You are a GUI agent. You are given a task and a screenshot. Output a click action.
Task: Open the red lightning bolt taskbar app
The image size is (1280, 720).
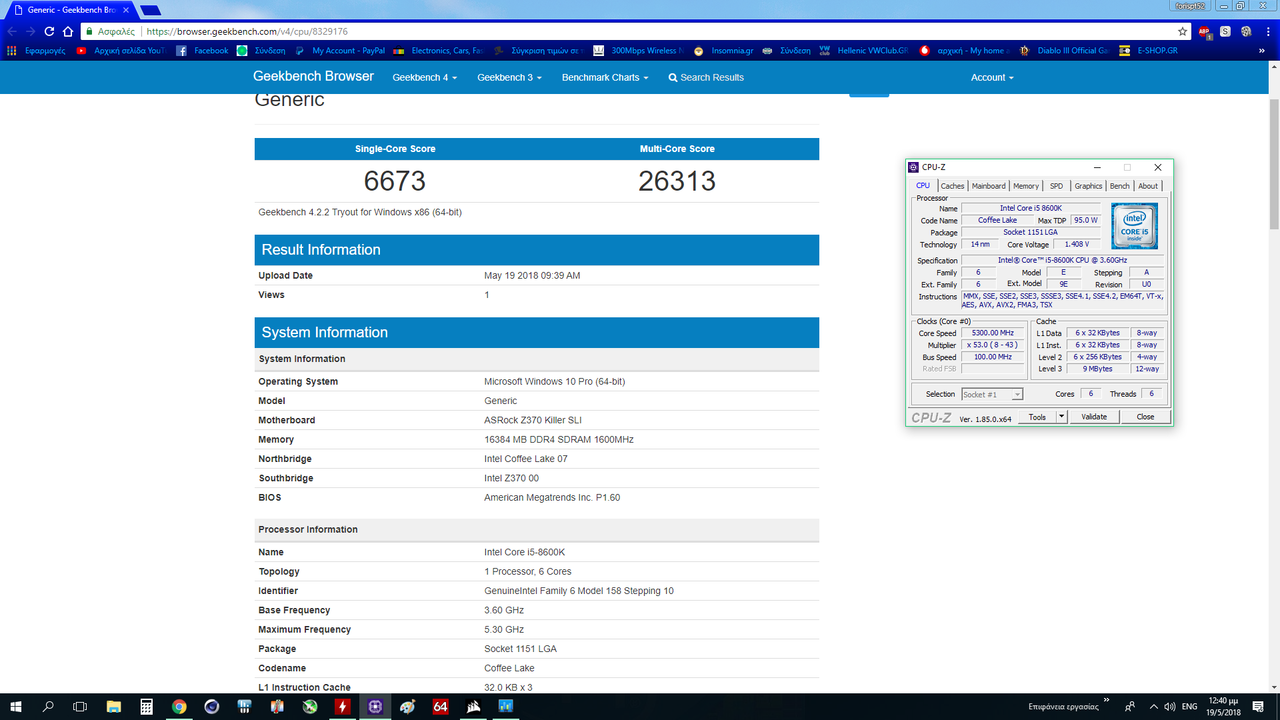coord(343,706)
